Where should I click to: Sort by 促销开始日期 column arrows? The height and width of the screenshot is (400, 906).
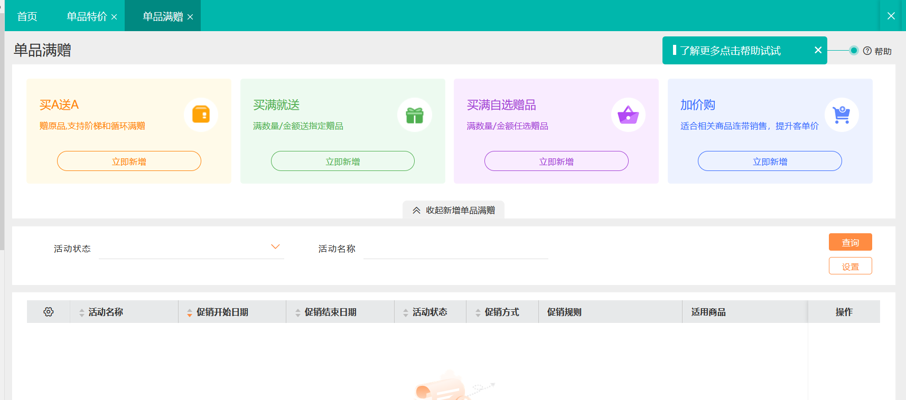(x=189, y=313)
